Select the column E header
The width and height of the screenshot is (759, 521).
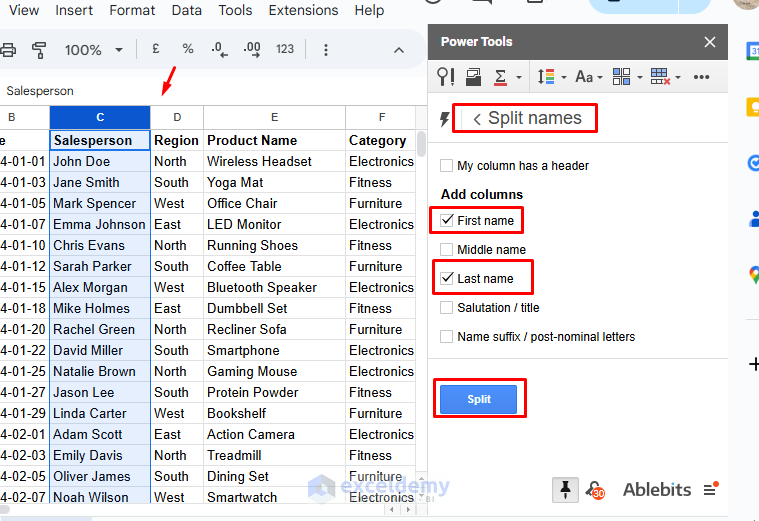click(x=274, y=117)
